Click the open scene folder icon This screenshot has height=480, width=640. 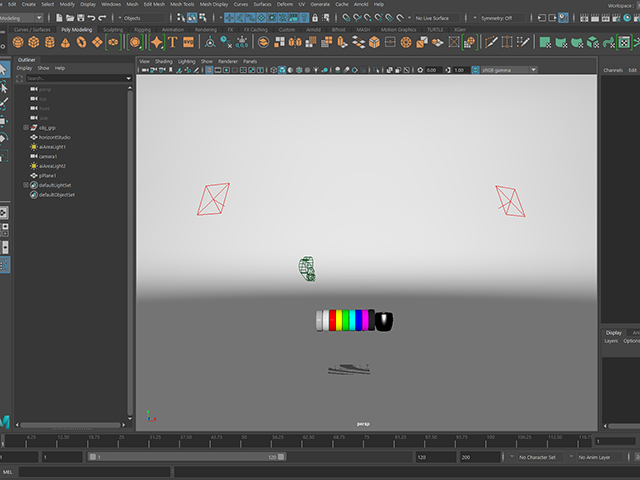click(70, 18)
